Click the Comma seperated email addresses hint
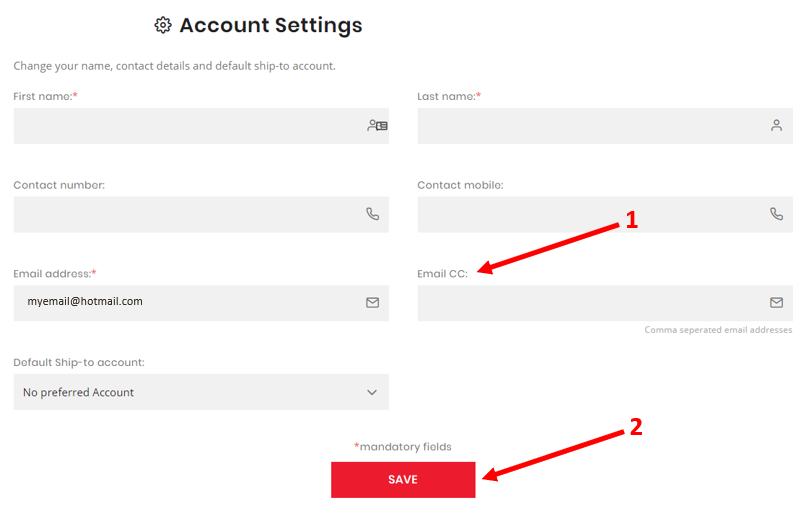Screen dimensions: 806x515 pyautogui.click(x=718, y=330)
